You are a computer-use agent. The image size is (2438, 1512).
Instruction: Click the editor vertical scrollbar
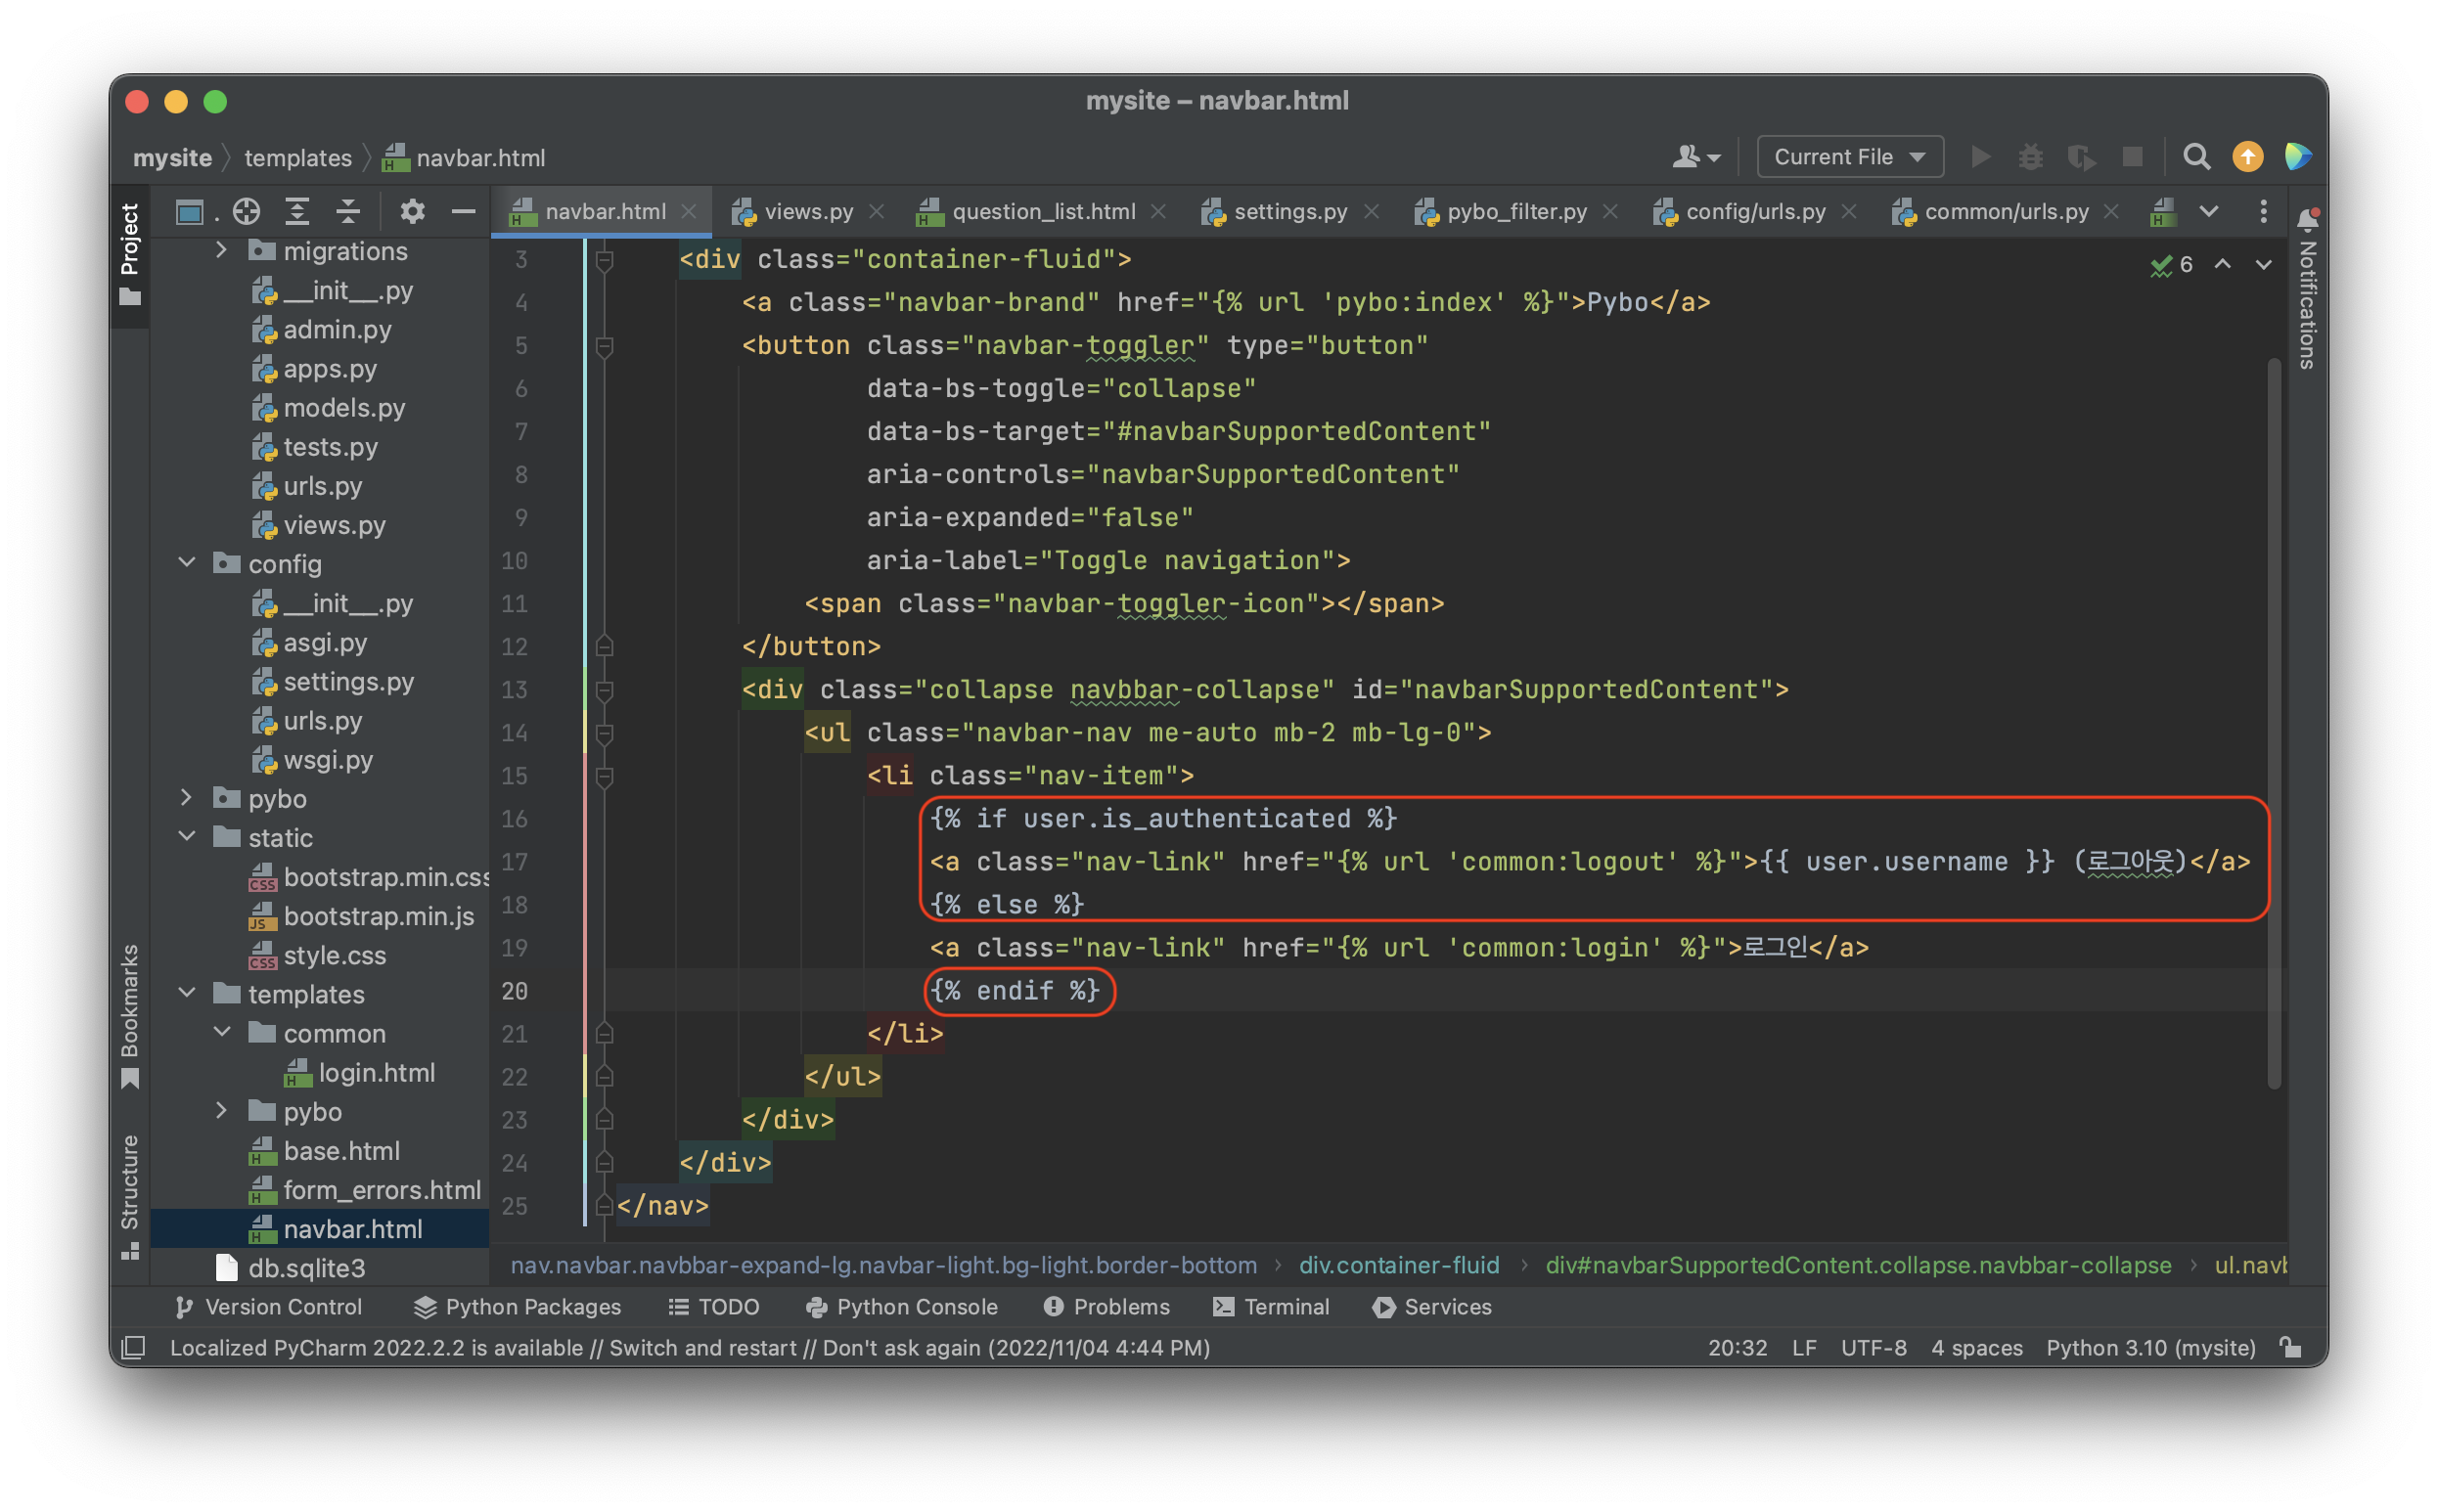(x=2273, y=720)
